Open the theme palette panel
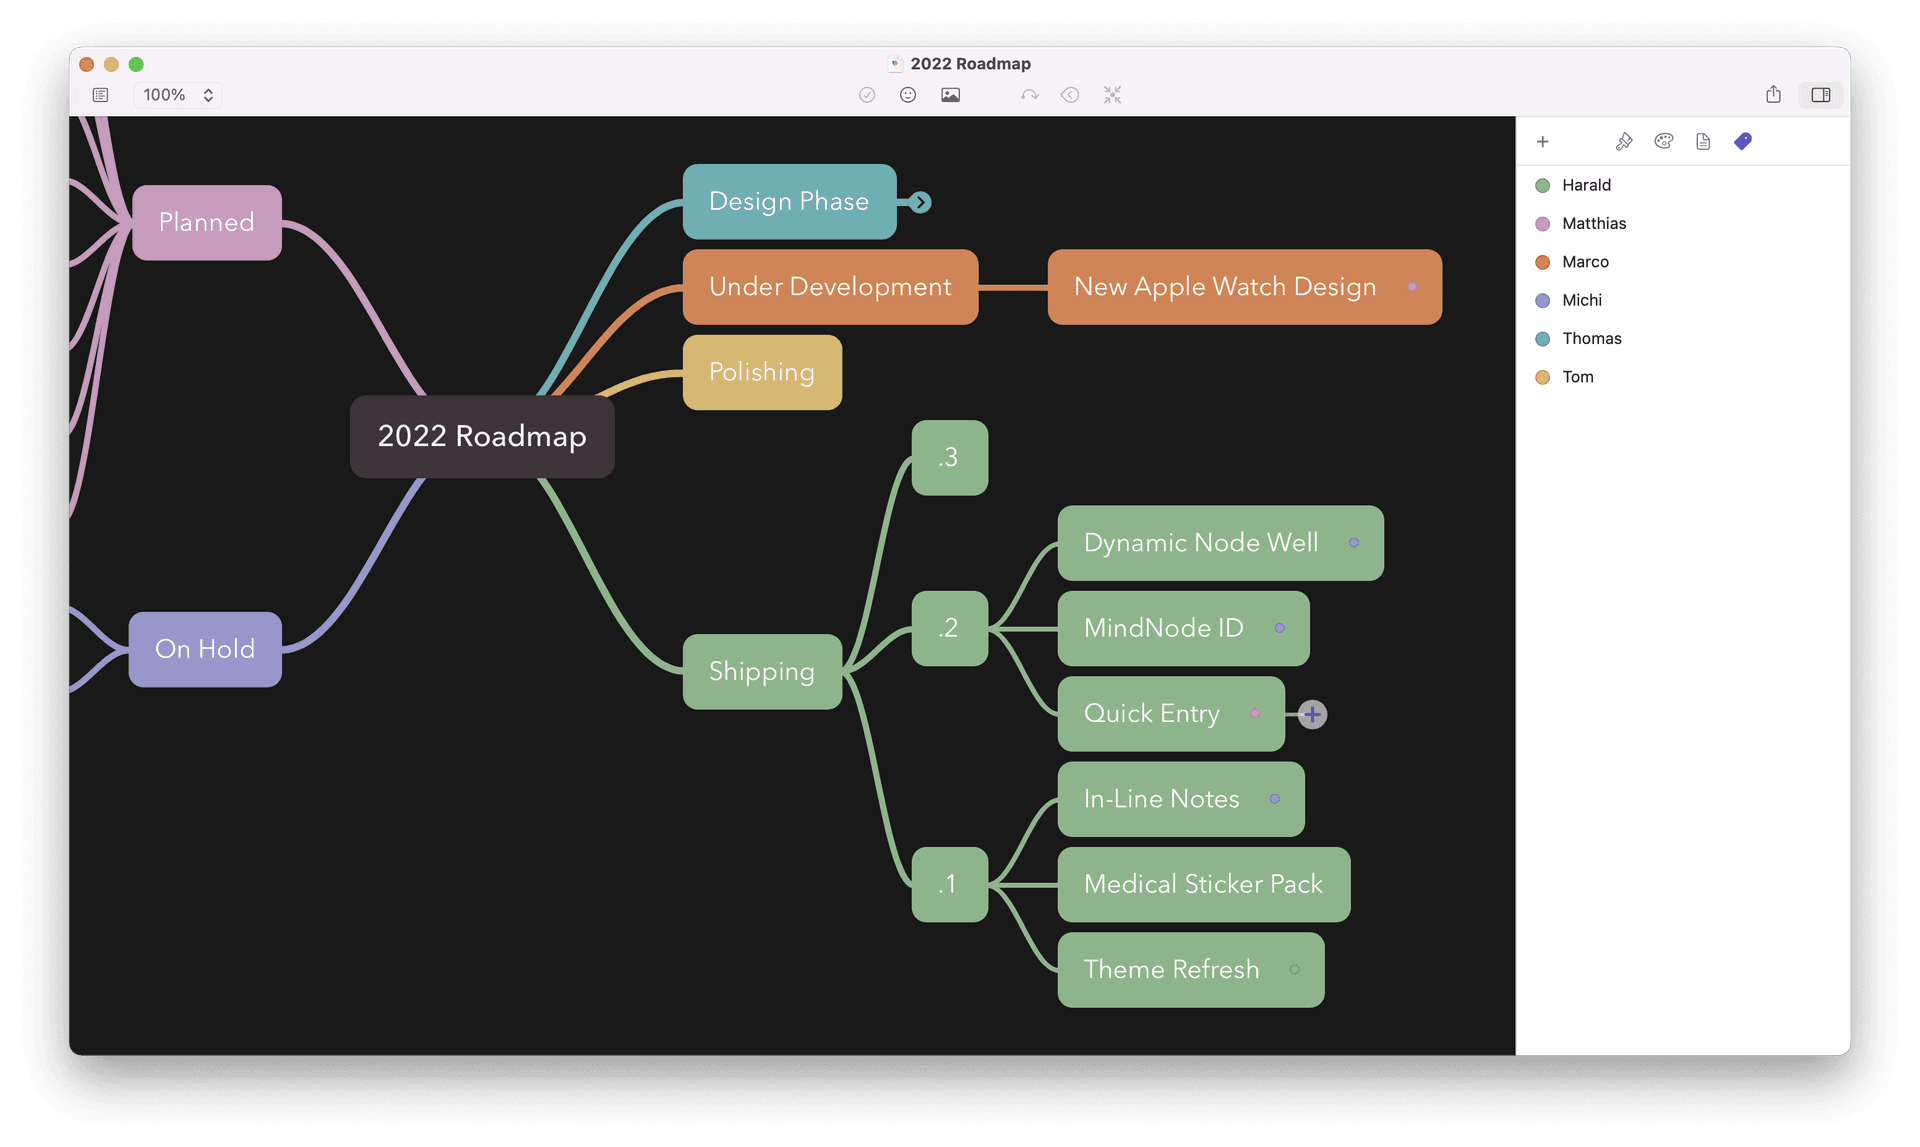This screenshot has width=1920, height=1147. pos(1663,141)
